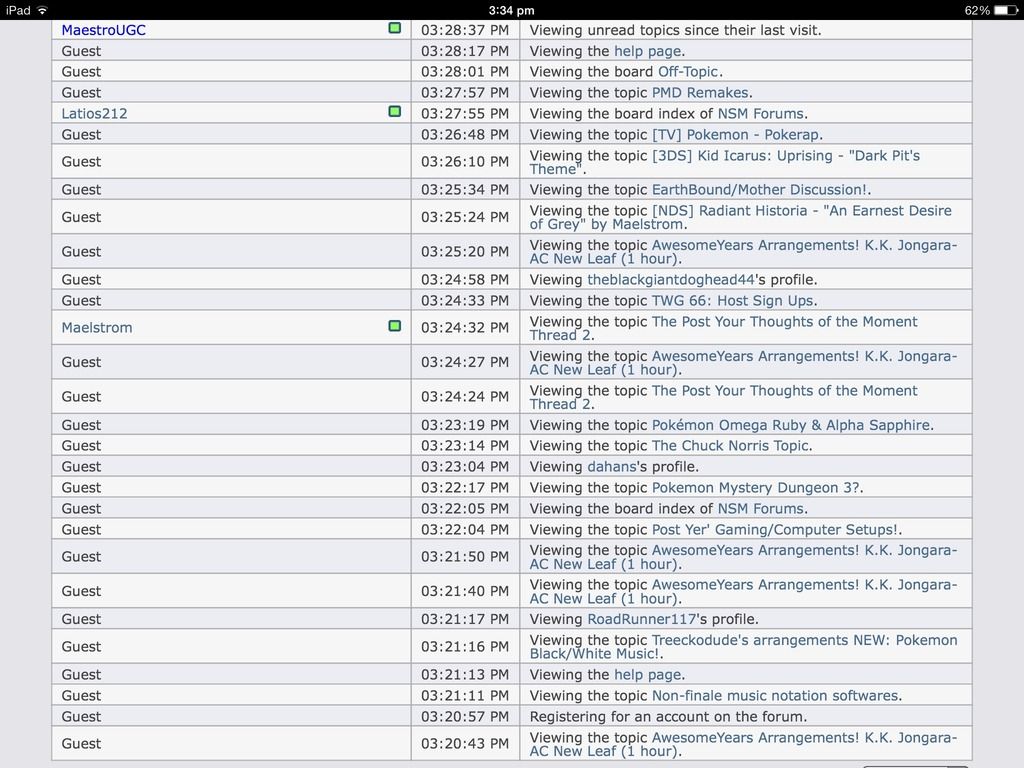Open The Chuck Norris Topic
Image resolution: width=1024 pixels, height=768 pixels.
coord(730,446)
